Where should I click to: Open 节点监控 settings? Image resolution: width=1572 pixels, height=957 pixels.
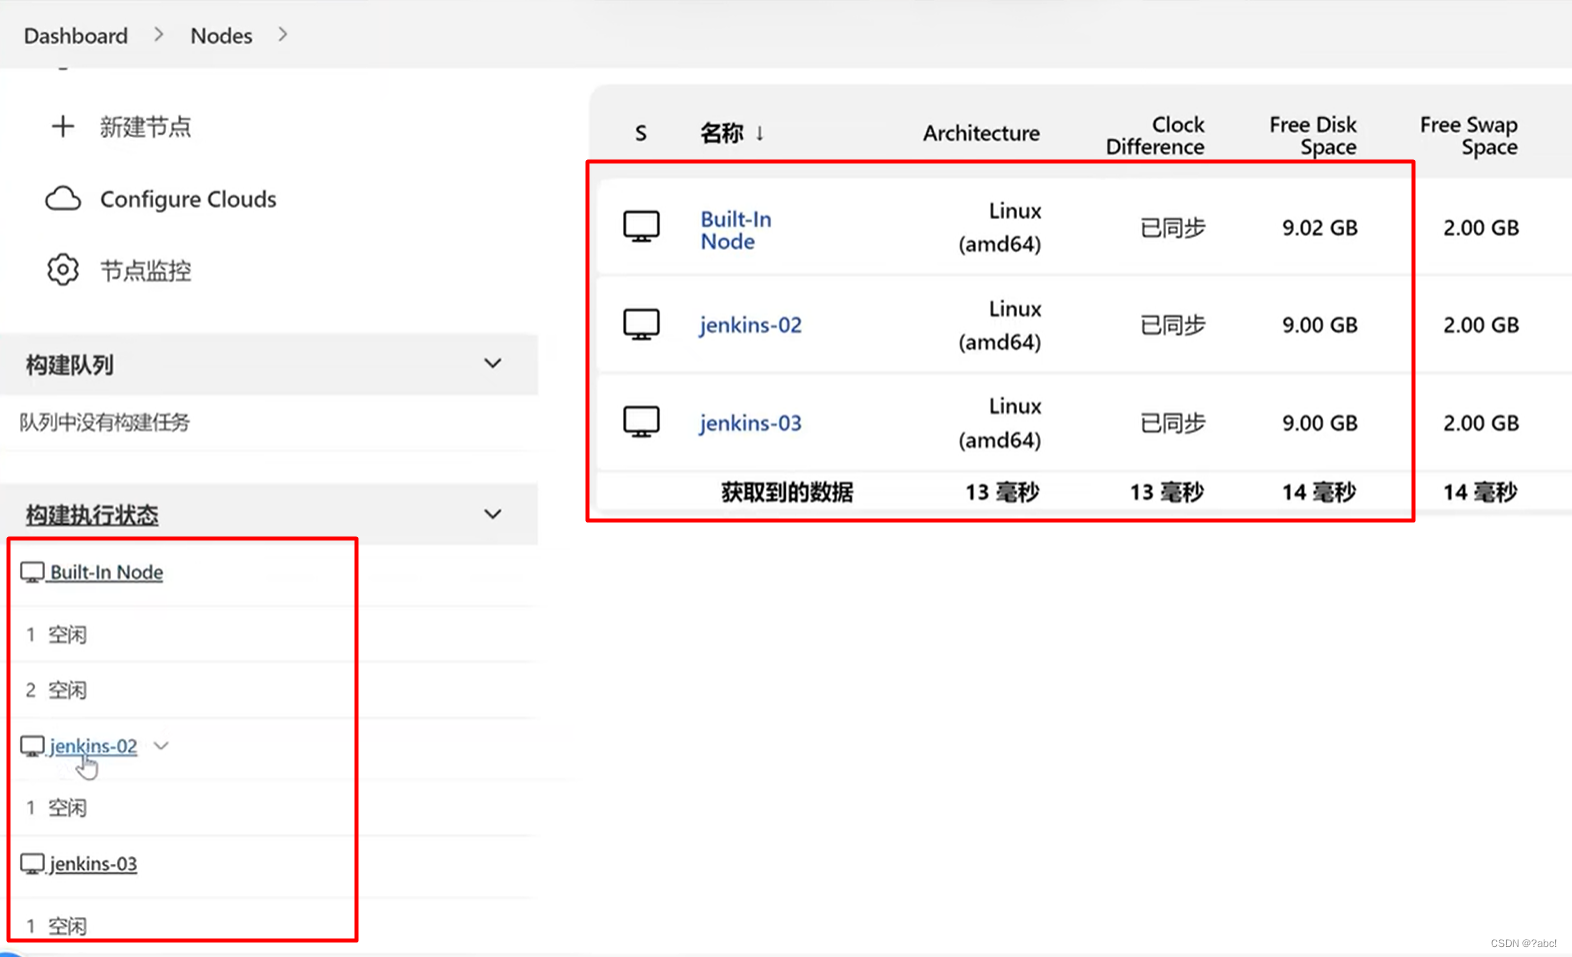145,271
